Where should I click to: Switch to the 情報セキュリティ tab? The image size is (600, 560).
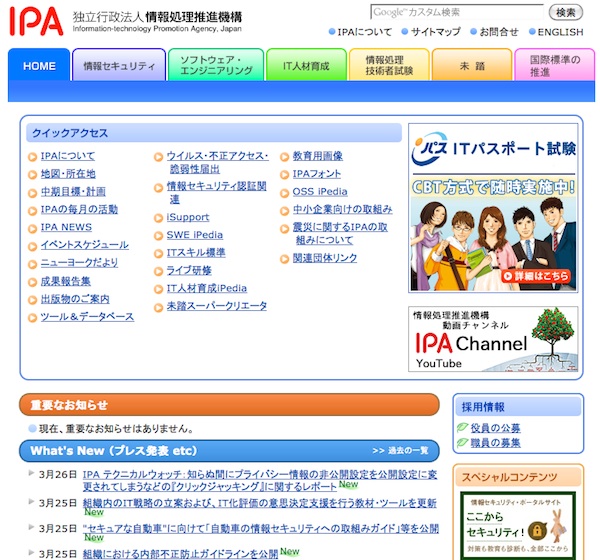(x=119, y=66)
